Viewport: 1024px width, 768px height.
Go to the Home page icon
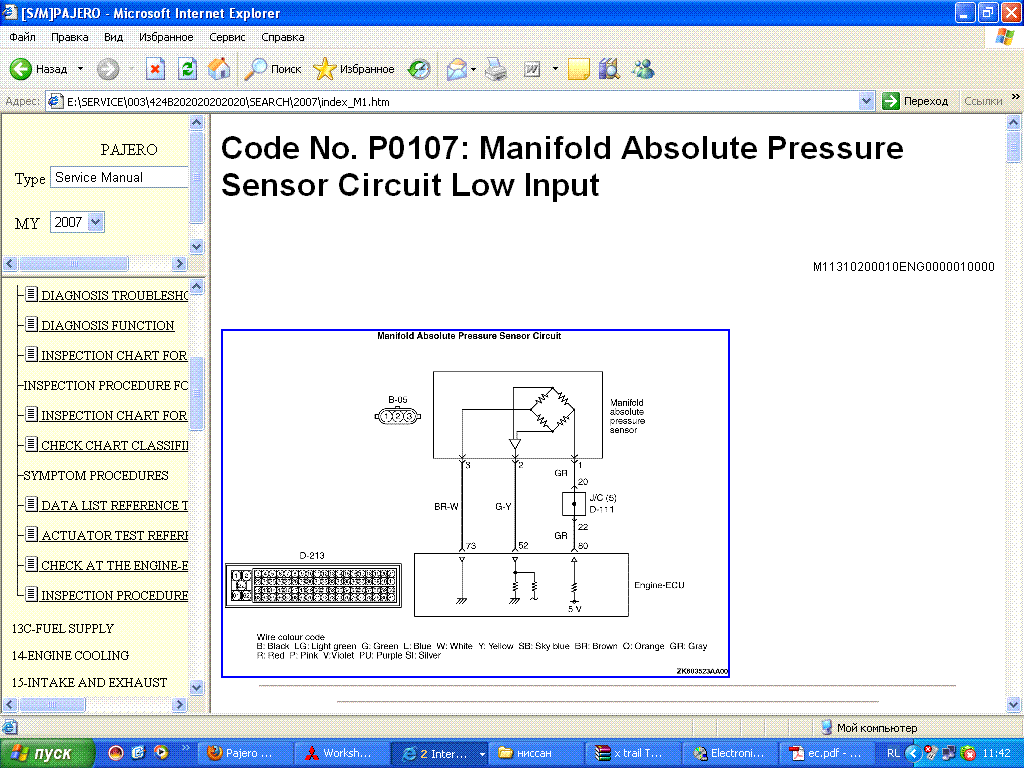(219, 69)
